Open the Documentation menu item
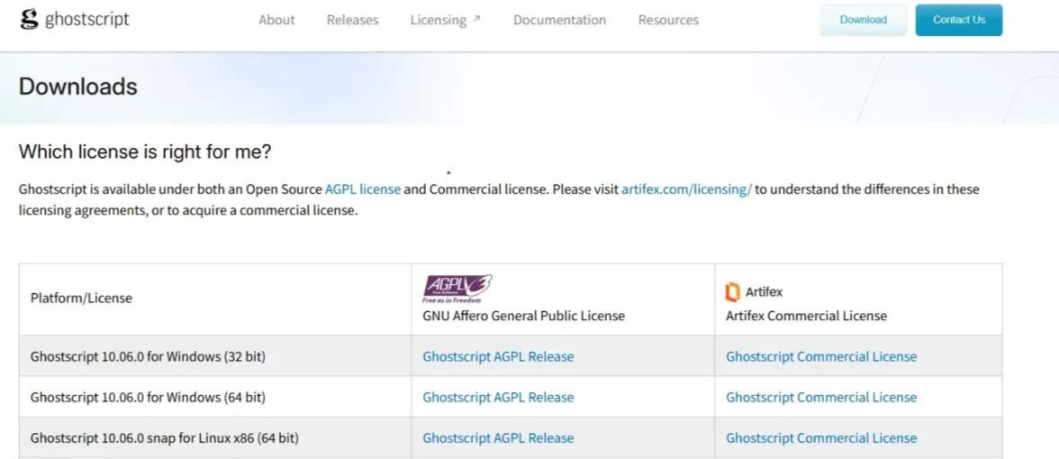Screen dimensions: 1059x459 [560, 20]
